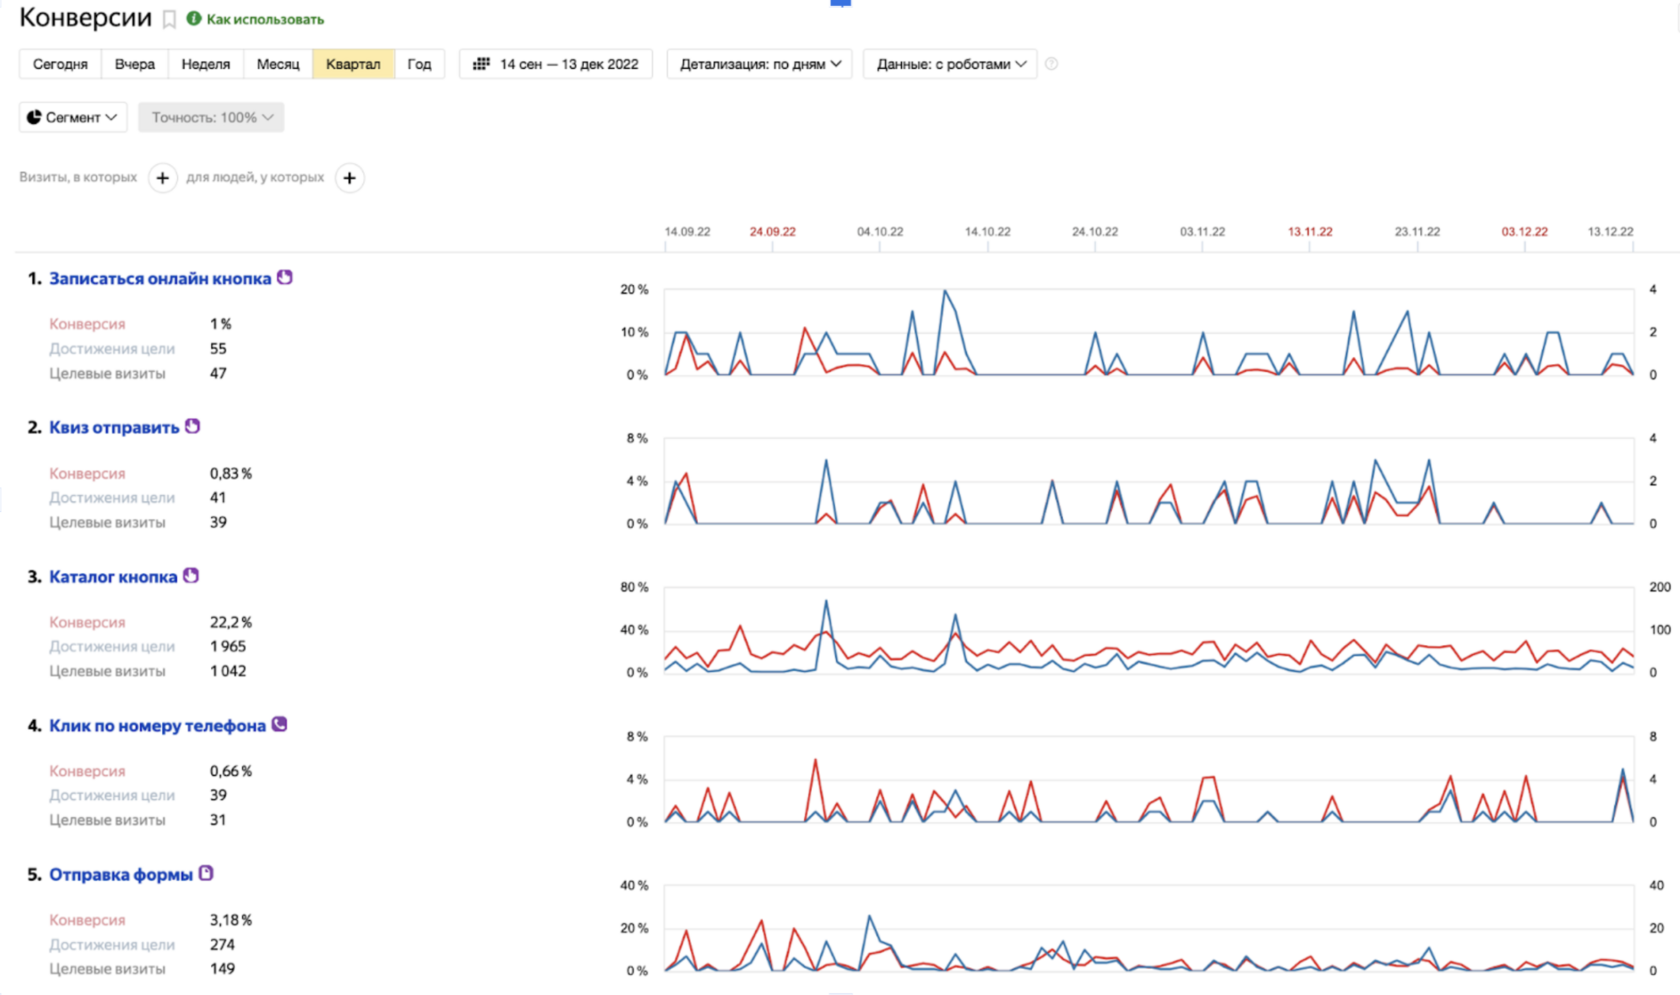Add a condition for людей, у которых
This screenshot has height=995, width=1680.
pyautogui.click(x=349, y=178)
